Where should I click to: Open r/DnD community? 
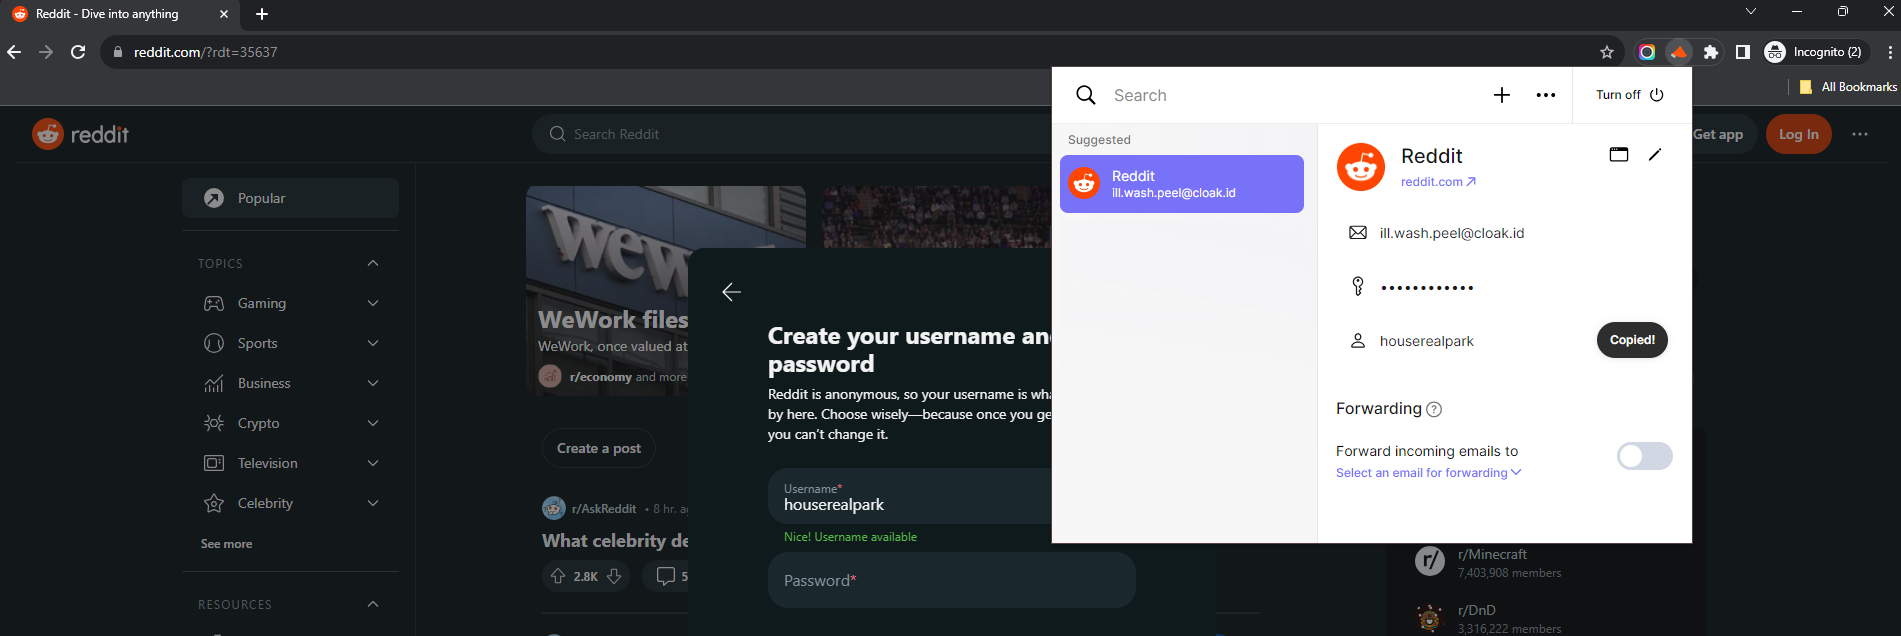coord(1477,610)
